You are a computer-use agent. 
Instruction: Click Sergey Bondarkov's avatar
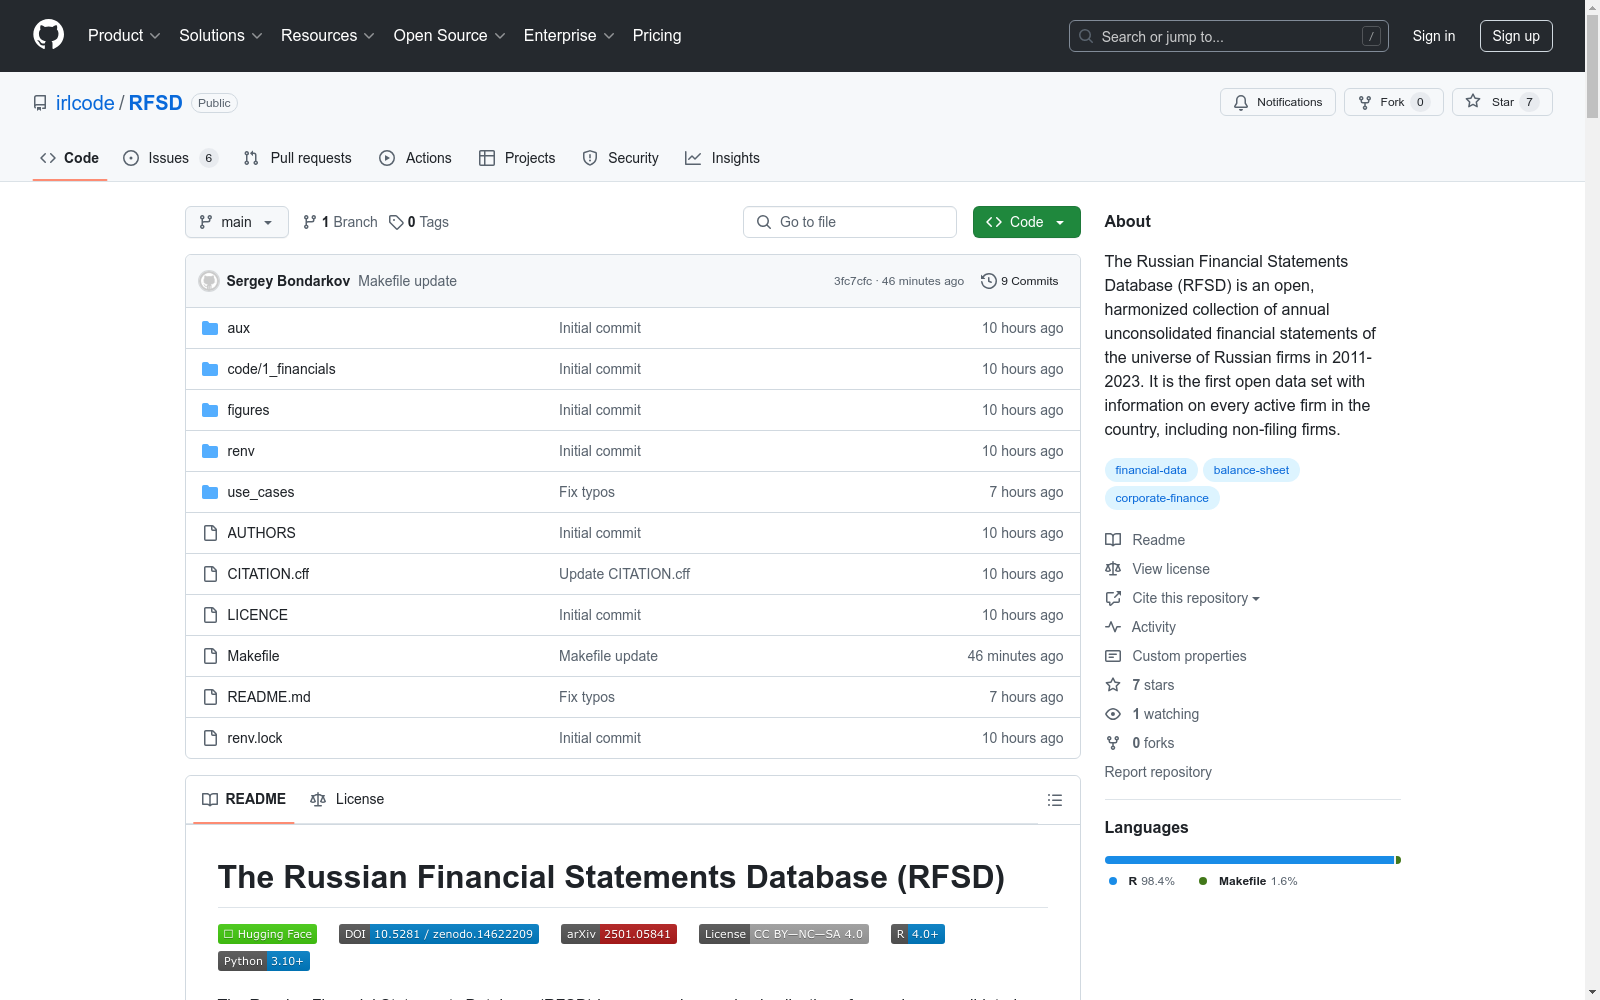tap(209, 281)
